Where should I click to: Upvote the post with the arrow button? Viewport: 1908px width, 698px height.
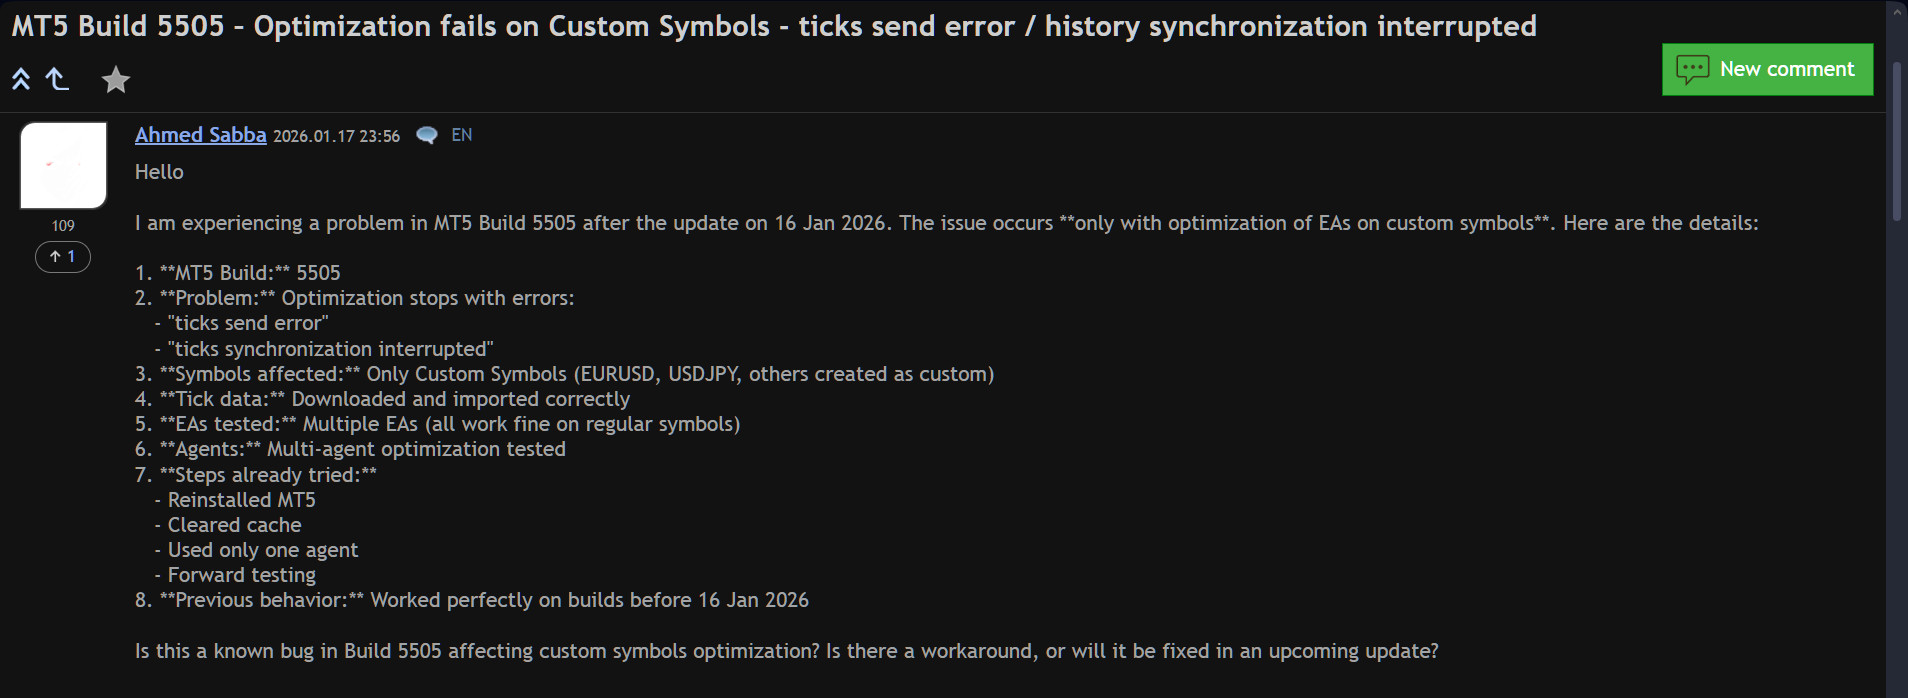pos(63,257)
